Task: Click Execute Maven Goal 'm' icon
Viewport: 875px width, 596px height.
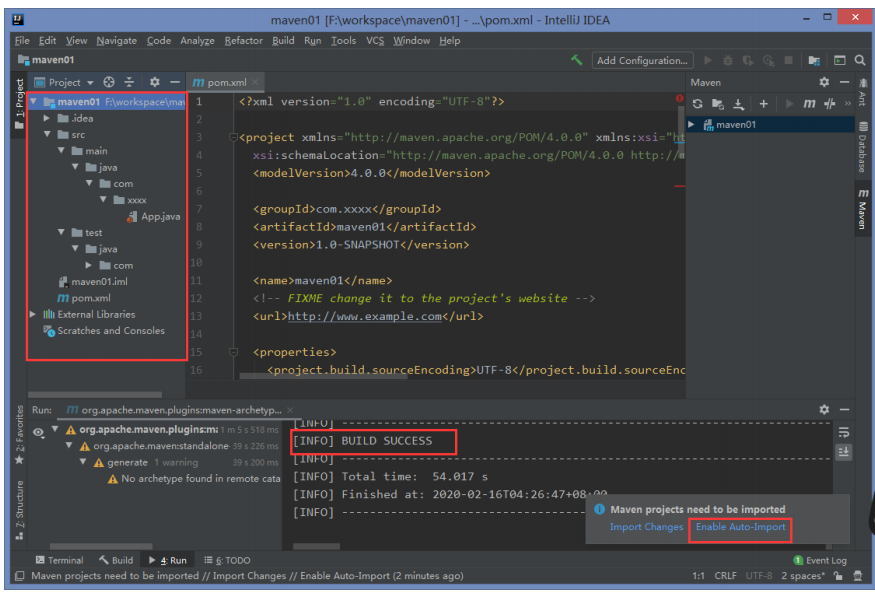Action: [809, 104]
